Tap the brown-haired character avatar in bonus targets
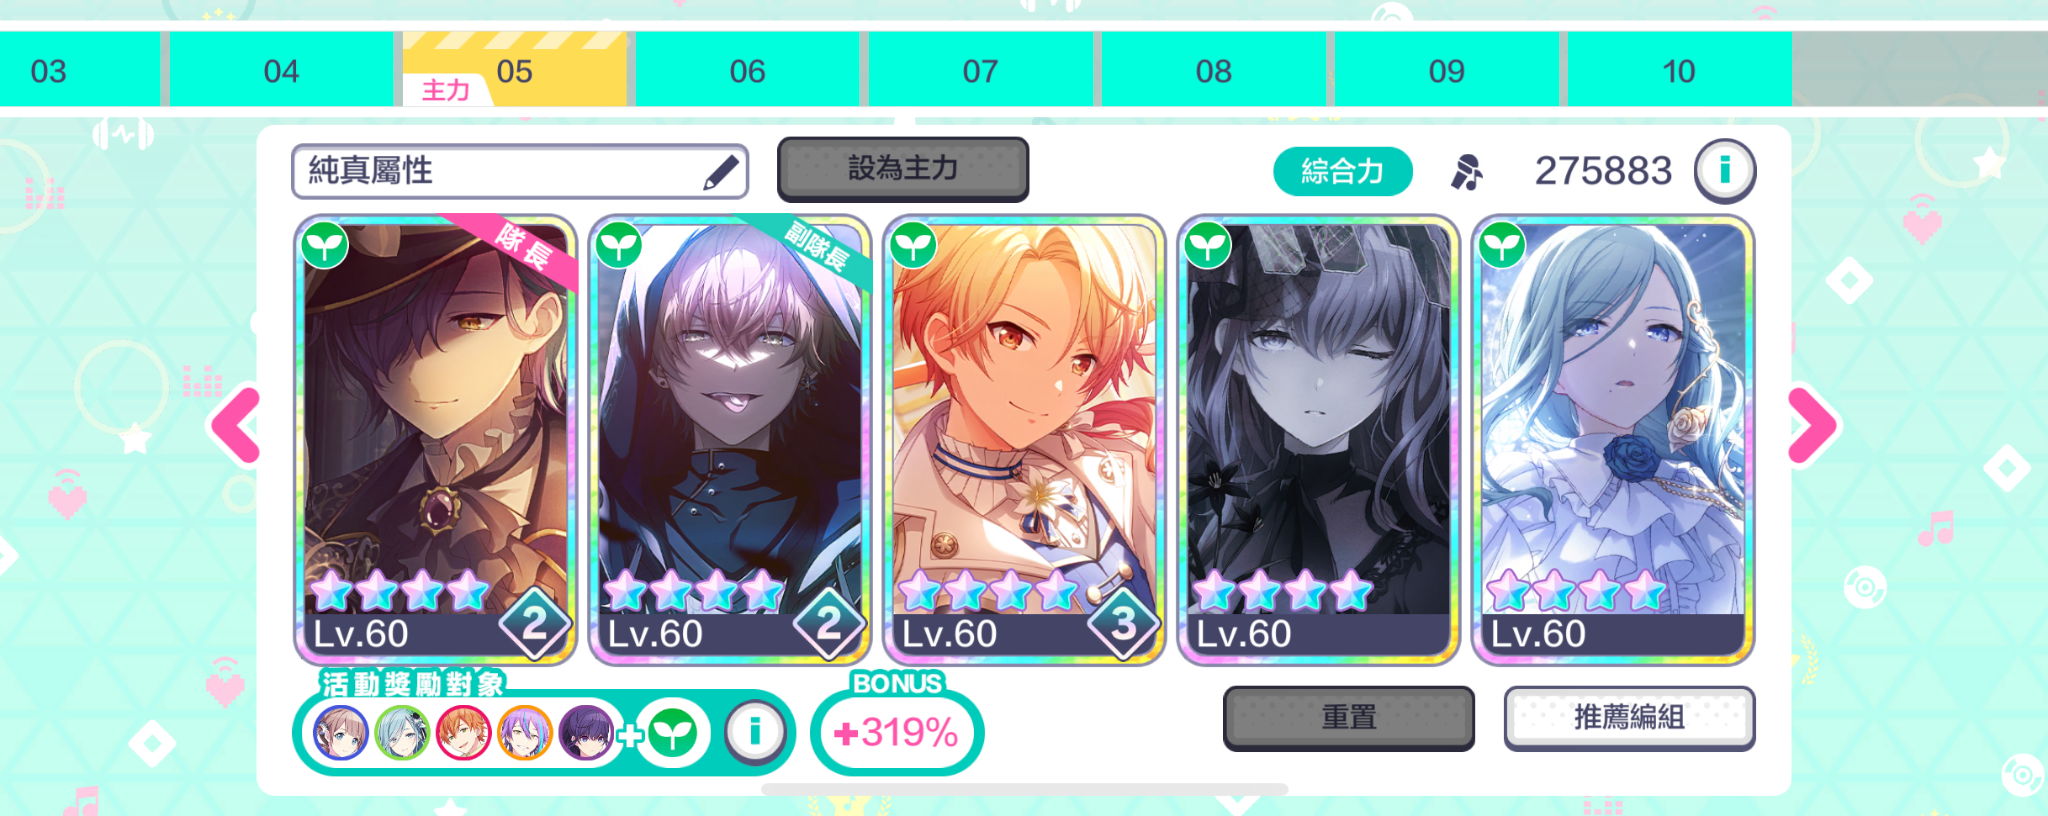2048x816 pixels. click(x=340, y=733)
